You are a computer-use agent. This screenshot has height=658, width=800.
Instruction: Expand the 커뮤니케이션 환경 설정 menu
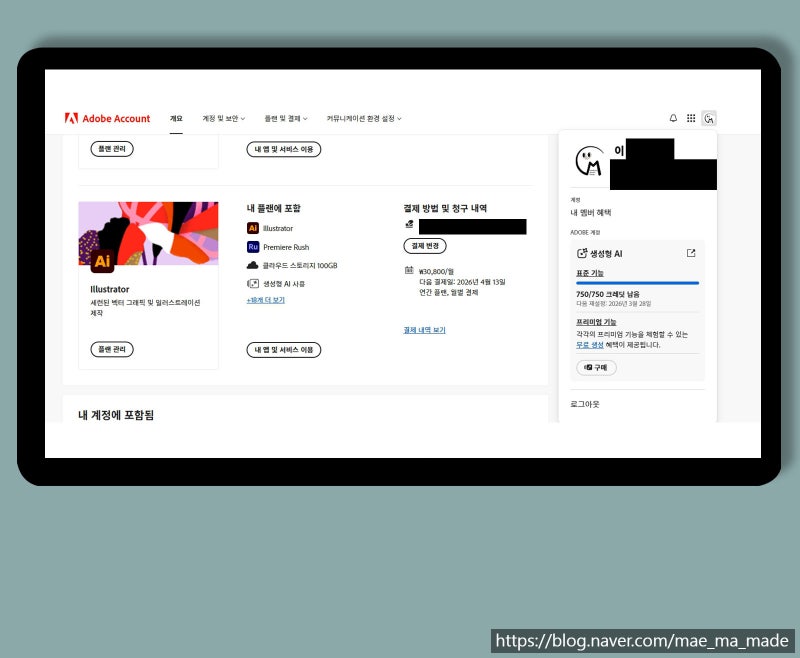364,118
